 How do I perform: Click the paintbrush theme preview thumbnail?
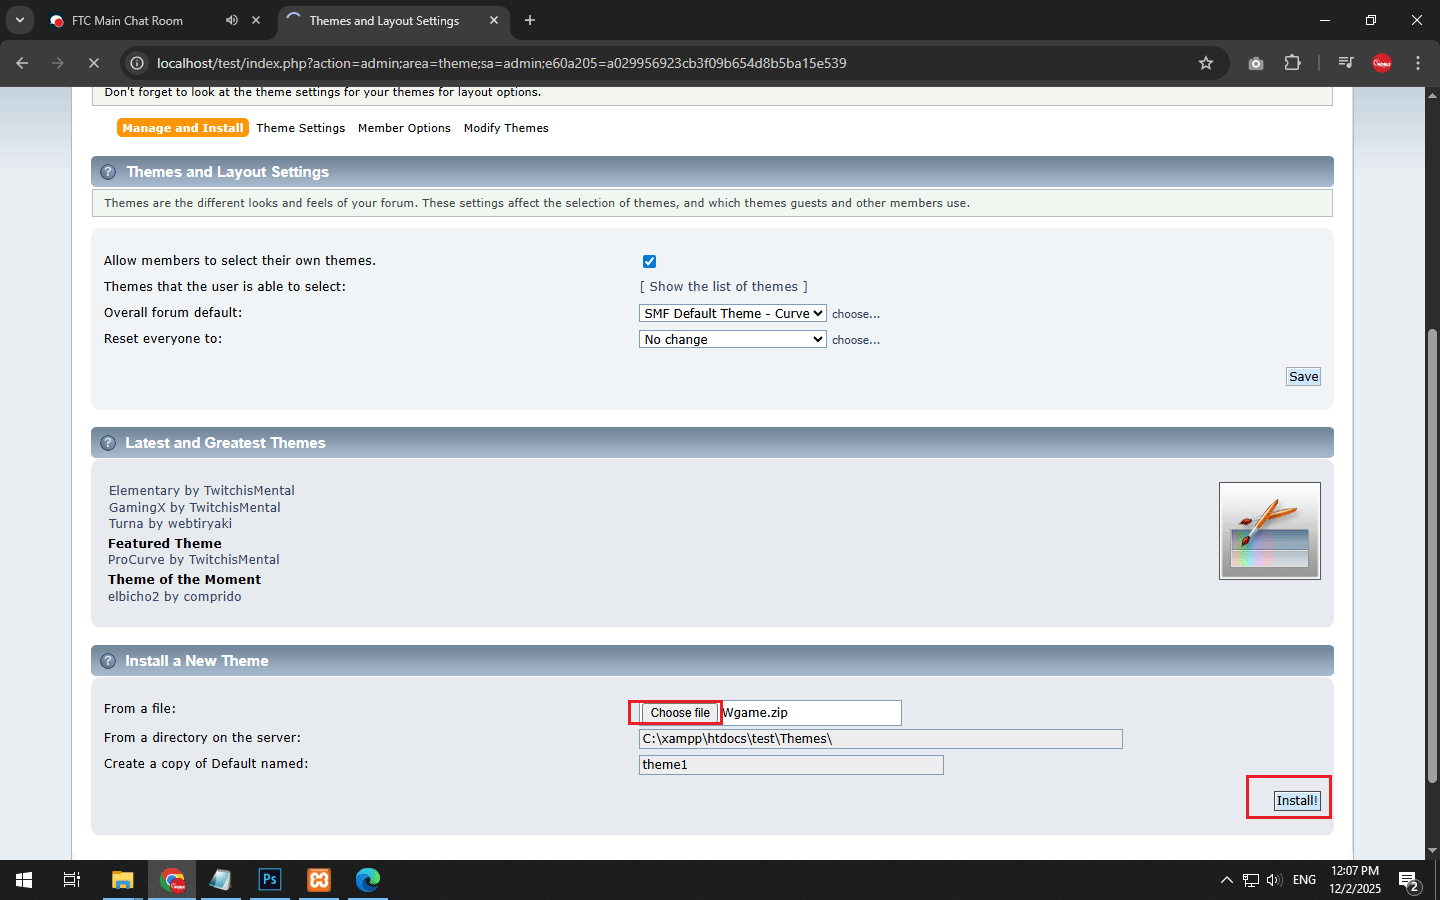1269,531
